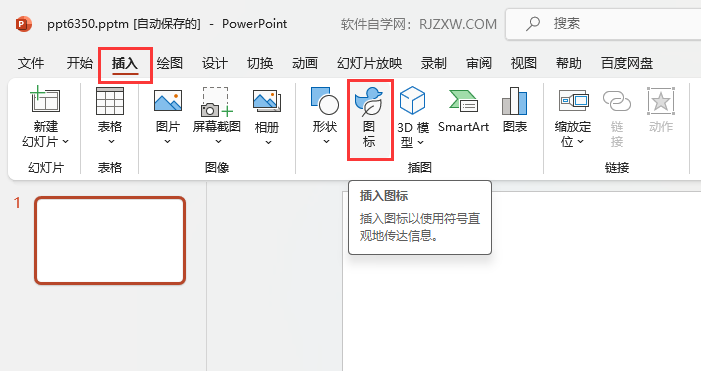Click the 幻灯片 group label
701x371 pixels.
(46, 168)
